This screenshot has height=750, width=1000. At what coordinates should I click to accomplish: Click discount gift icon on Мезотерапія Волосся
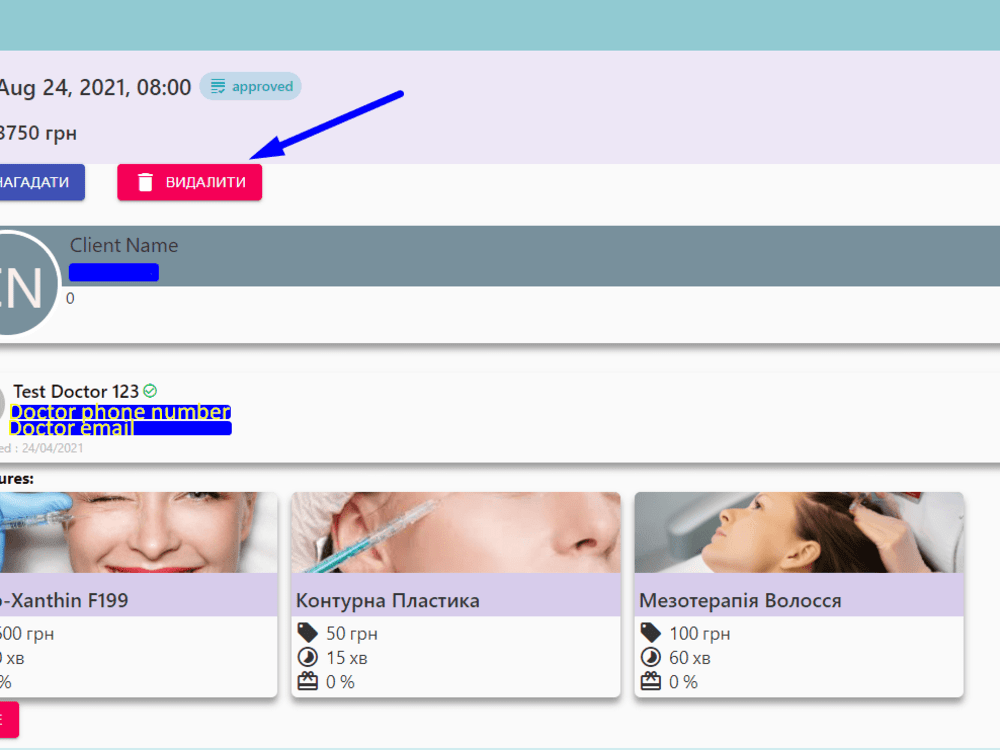point(651,681)
